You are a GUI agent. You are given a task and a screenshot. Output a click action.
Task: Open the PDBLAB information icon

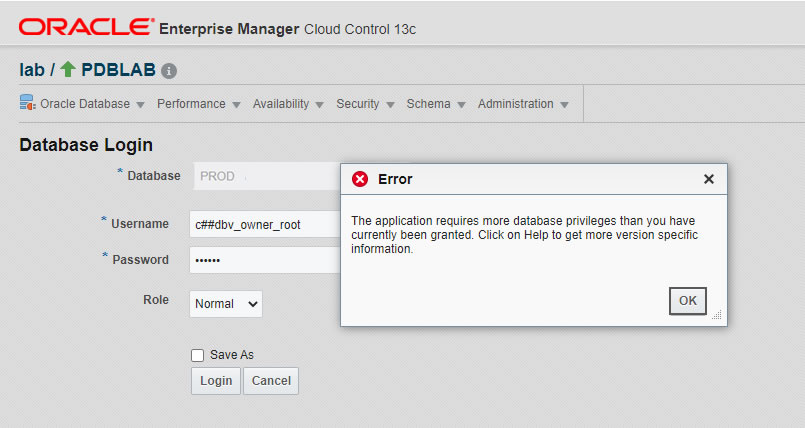pos(169,71)
